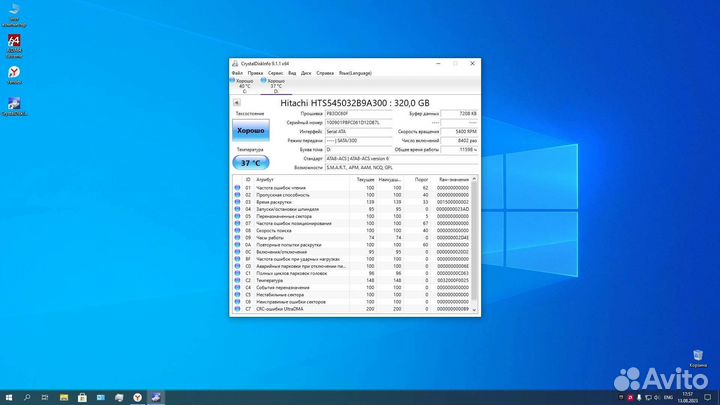The height and width of the screenshot is (405, 720).
Task: Click the Возможности S.M.A.R.T. field
Action: (x=401, y=168)
